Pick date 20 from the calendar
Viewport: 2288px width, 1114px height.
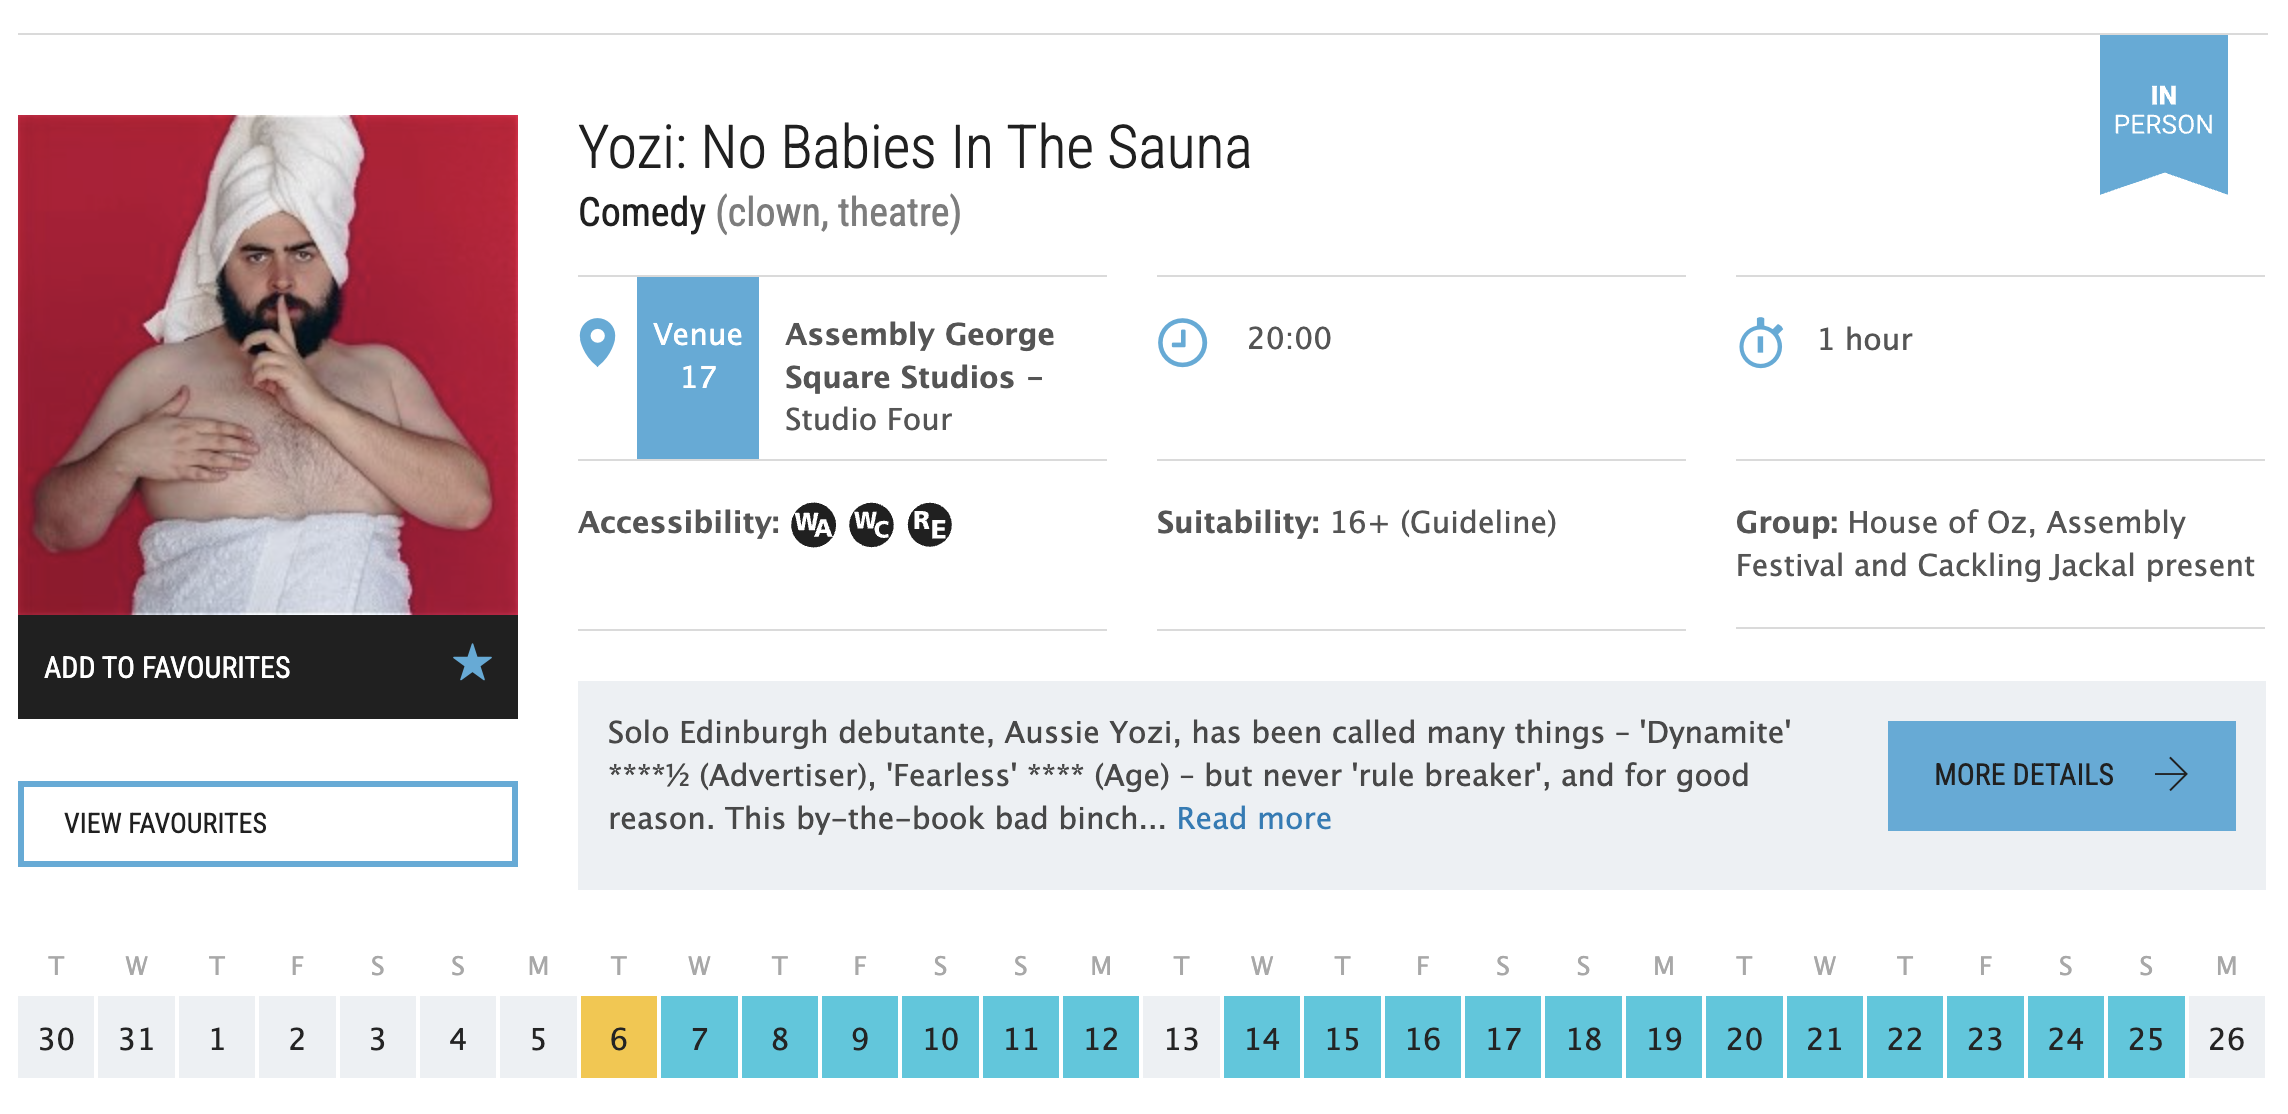click(x=1744, y=1038)
